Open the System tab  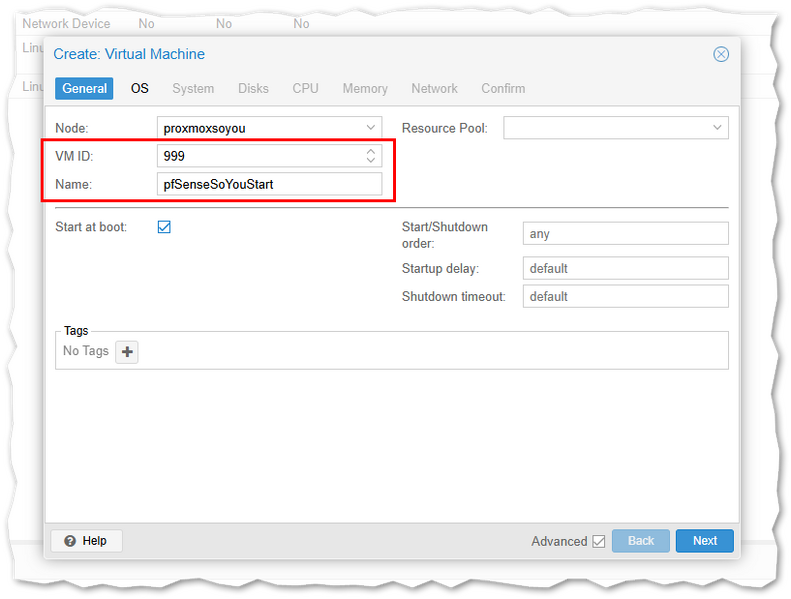click(x=193, y=88)
